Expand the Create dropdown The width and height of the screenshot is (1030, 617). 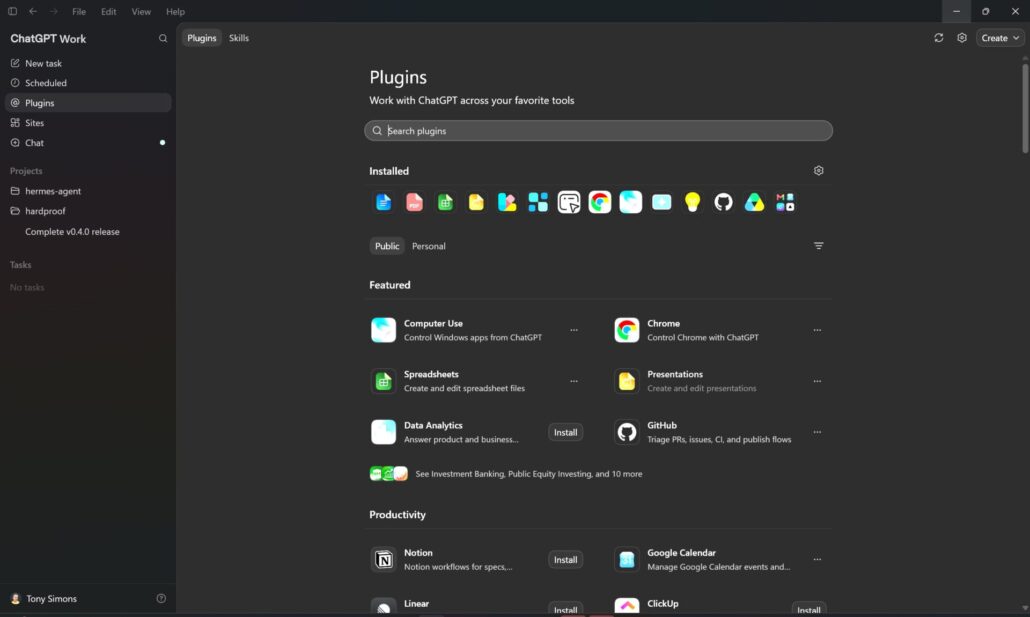[x=1000, y=38]
